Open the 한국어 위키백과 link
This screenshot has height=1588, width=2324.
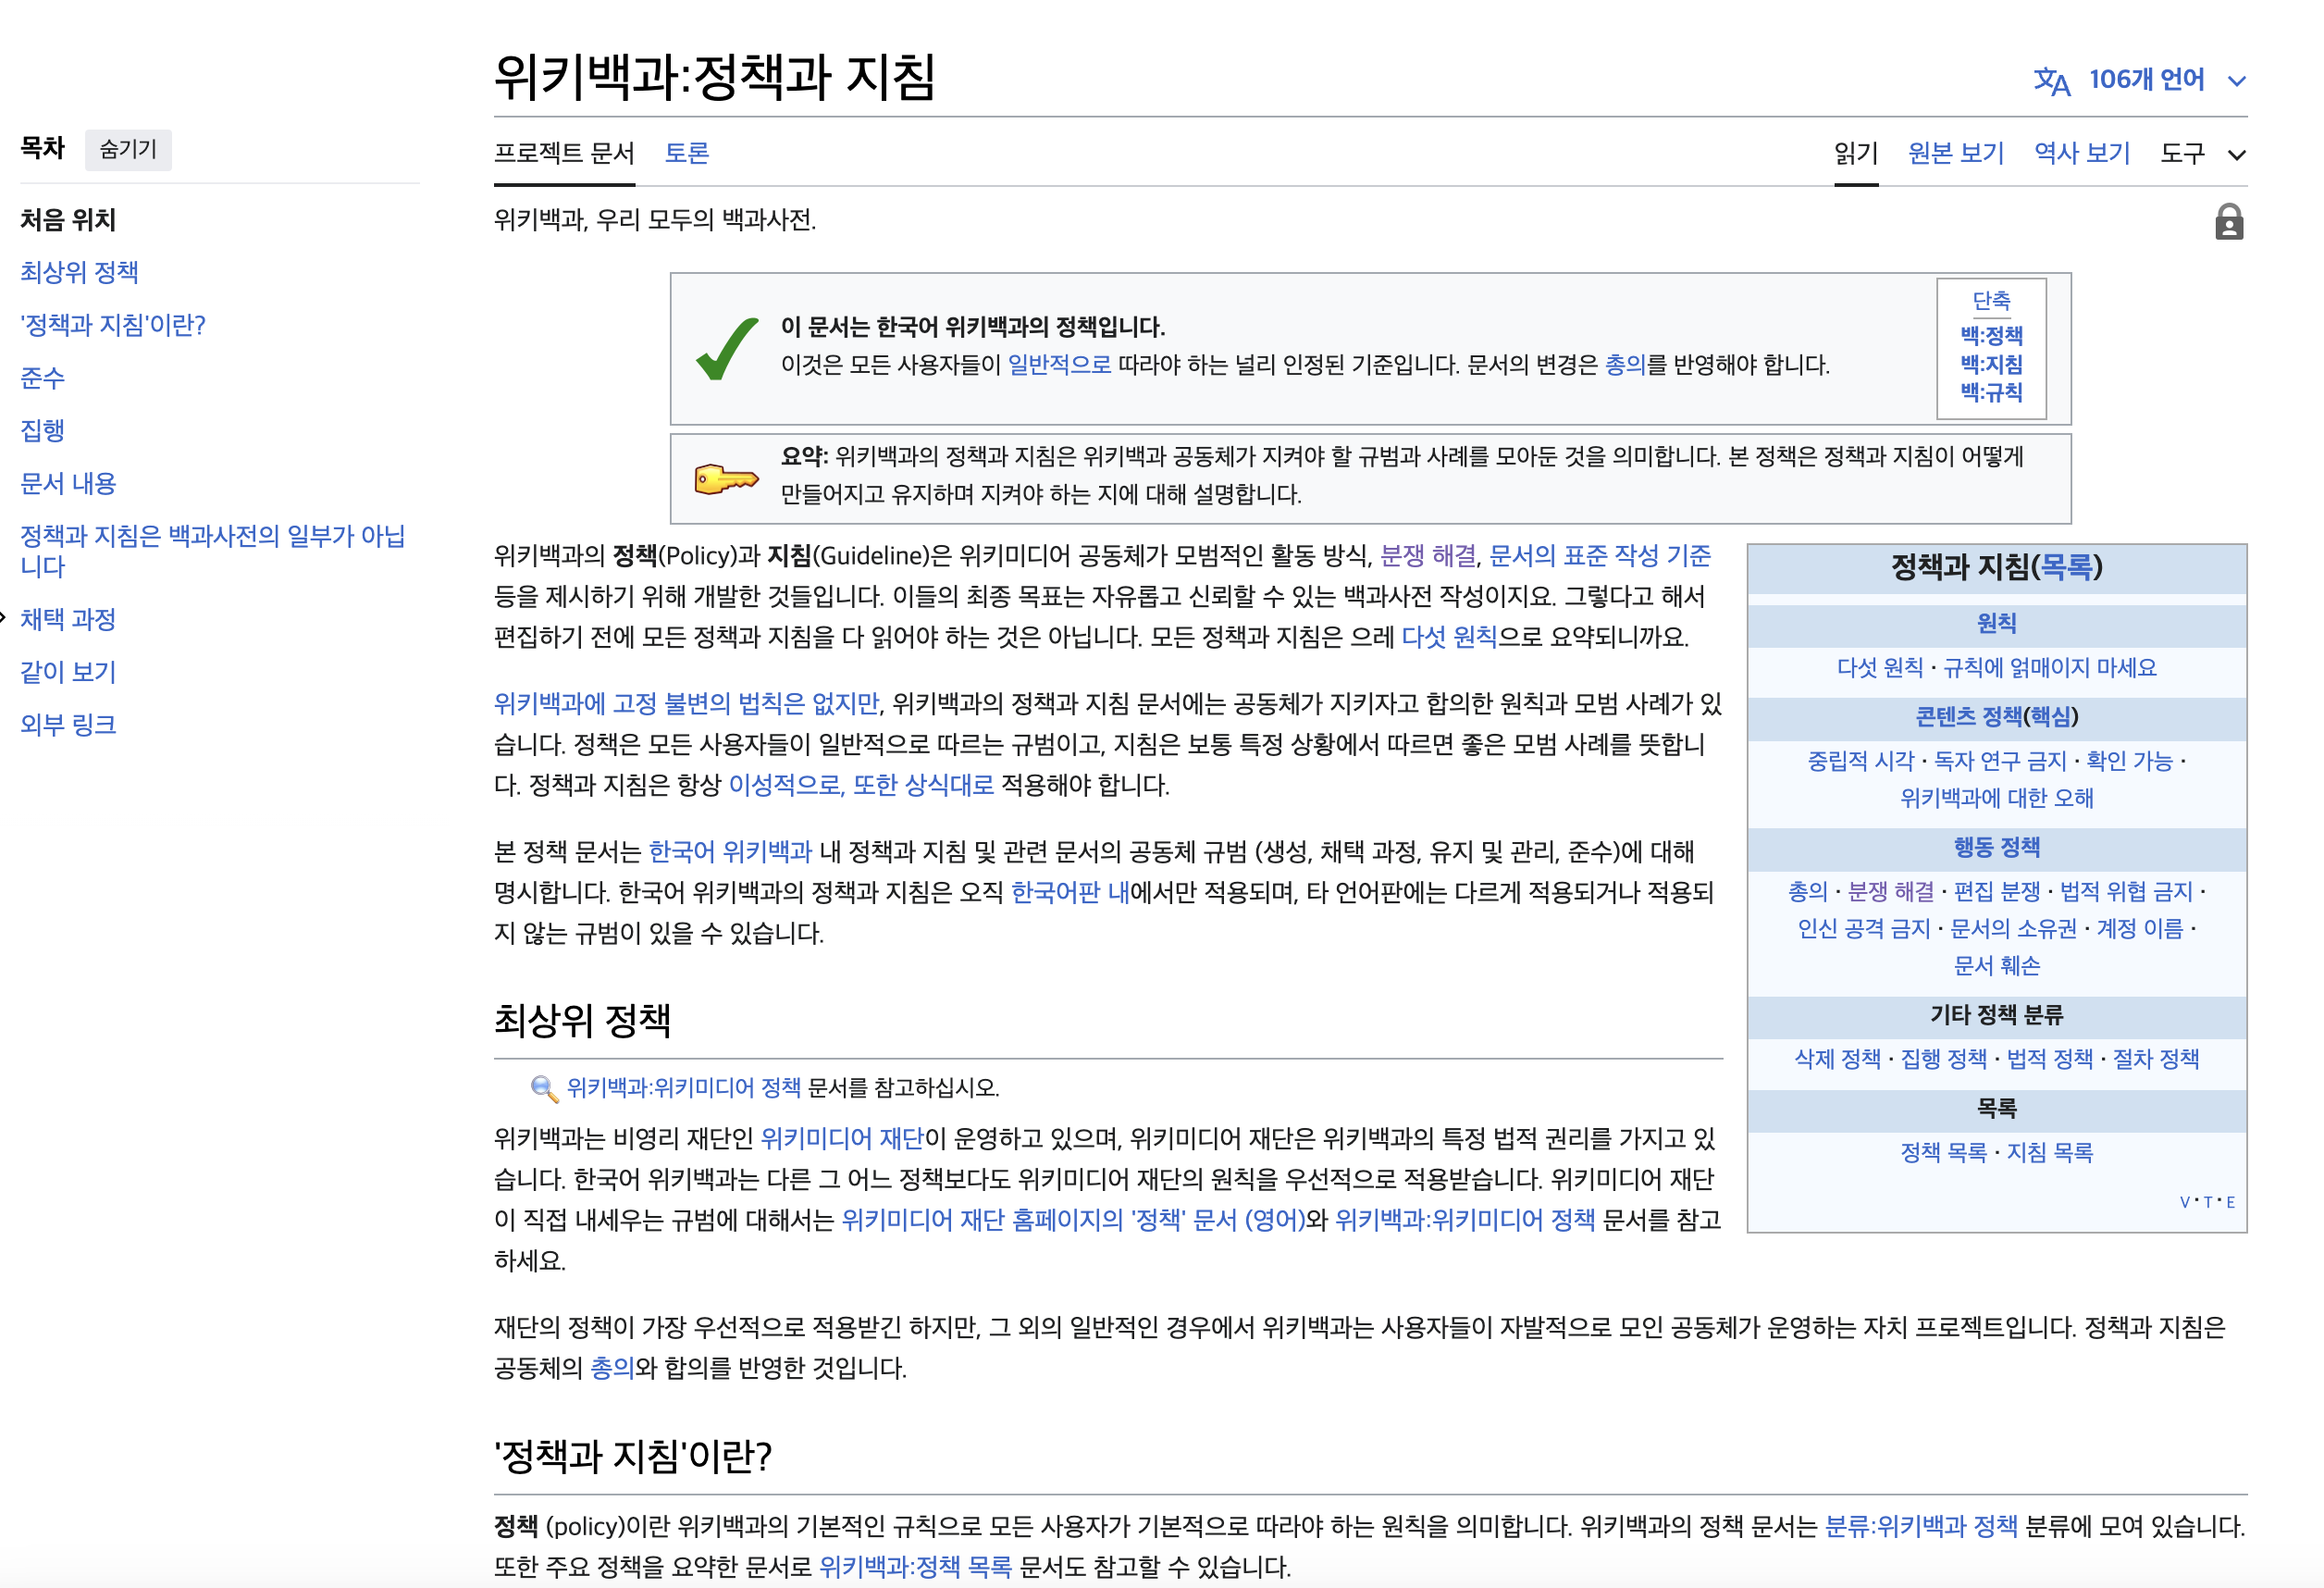coord(730,852)
